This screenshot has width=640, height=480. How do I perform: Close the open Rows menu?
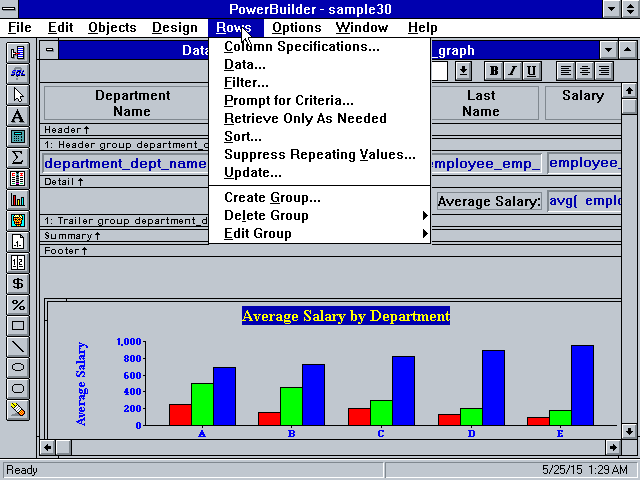coord(236,28)
